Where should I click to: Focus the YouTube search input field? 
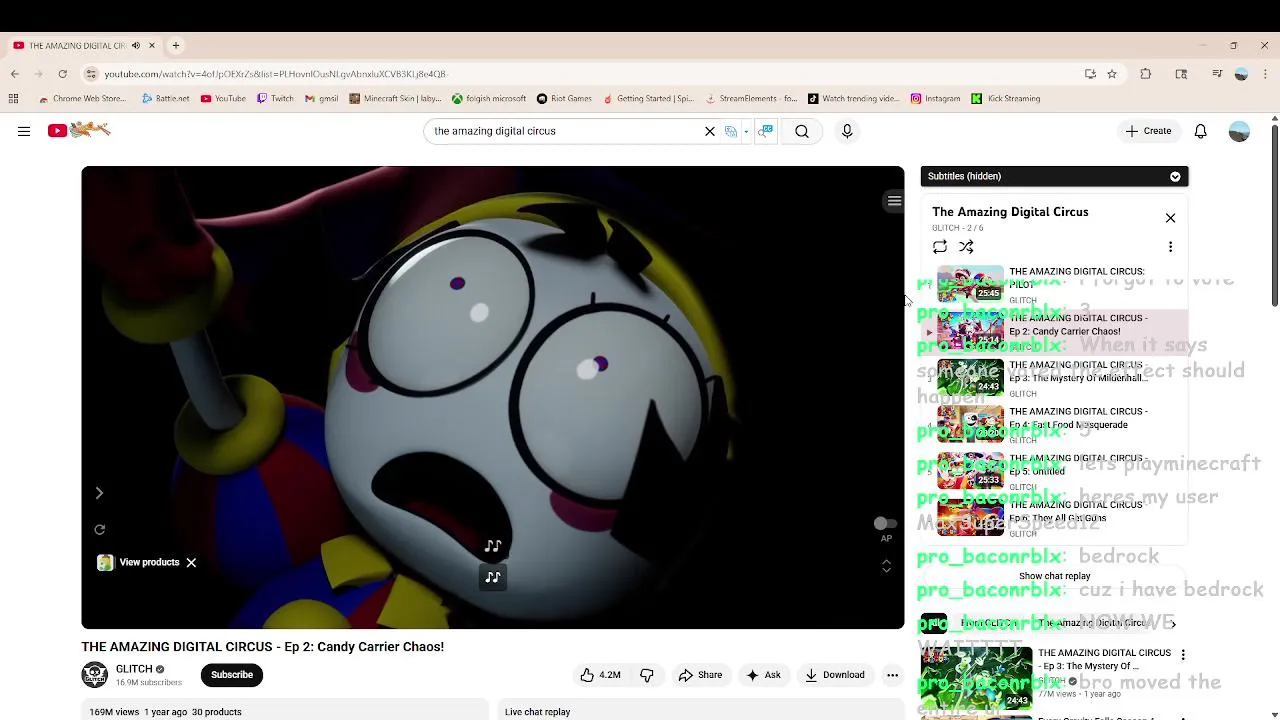565,131
